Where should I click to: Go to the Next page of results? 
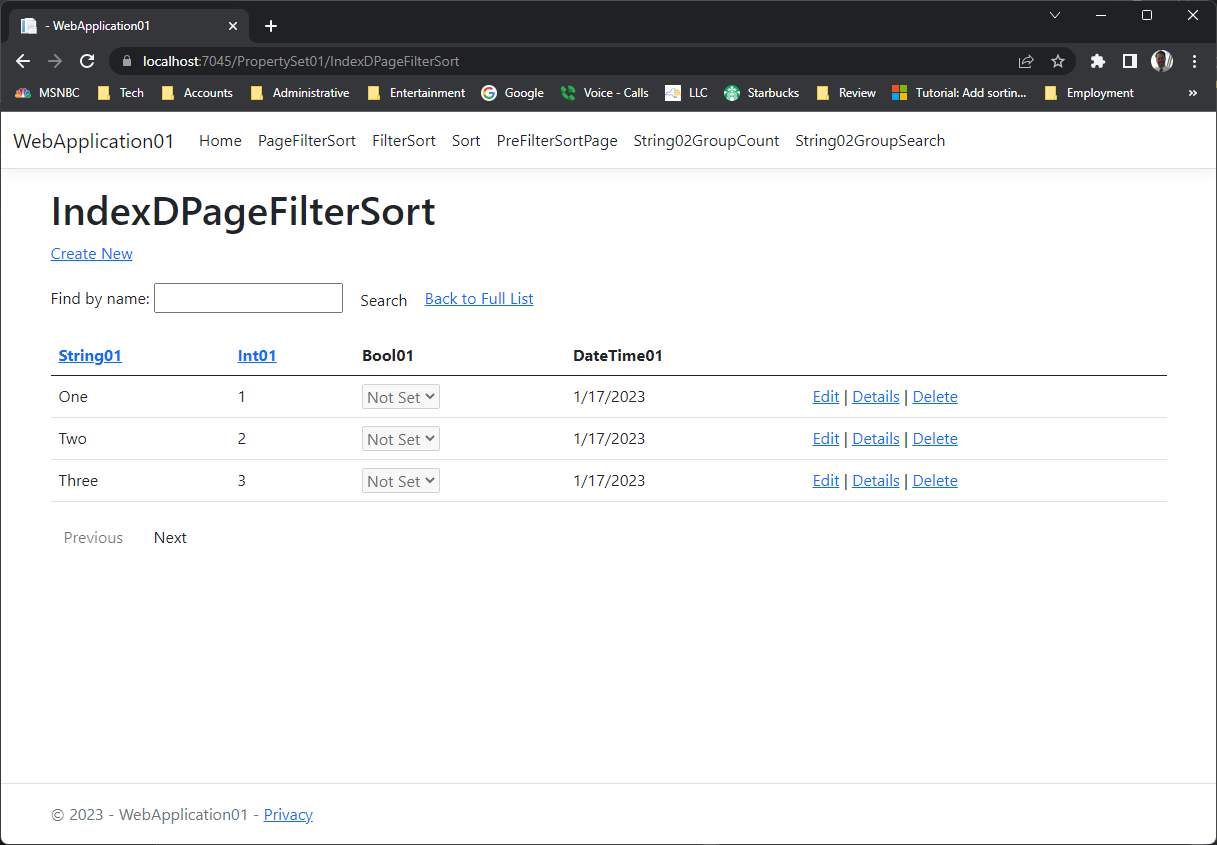170,538
